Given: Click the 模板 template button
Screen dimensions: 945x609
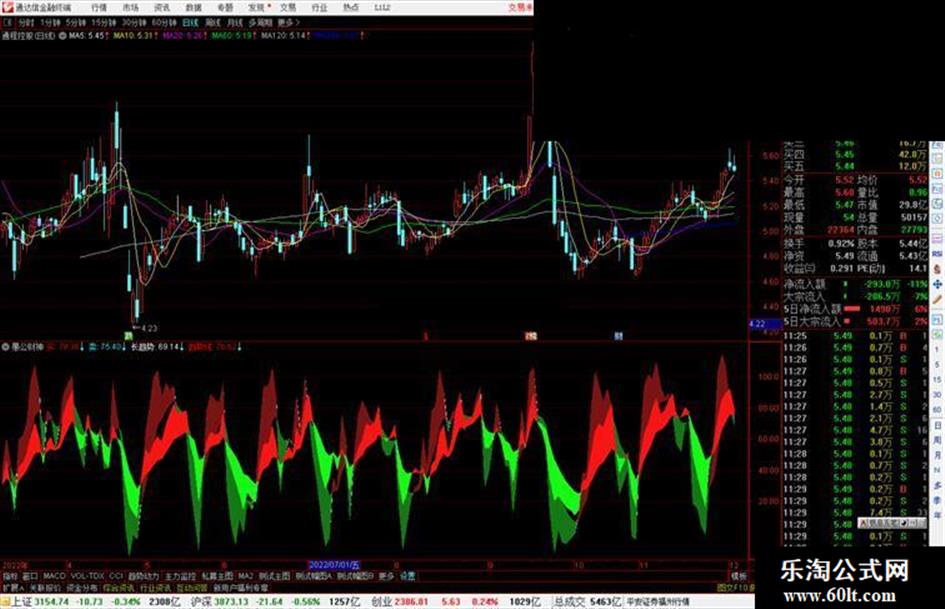Looking at the screenshot, I should [x=738, y=576].
